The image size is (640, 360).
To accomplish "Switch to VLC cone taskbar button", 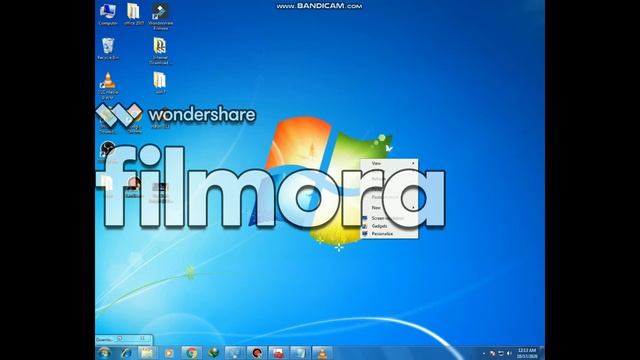I will point(322,353).
